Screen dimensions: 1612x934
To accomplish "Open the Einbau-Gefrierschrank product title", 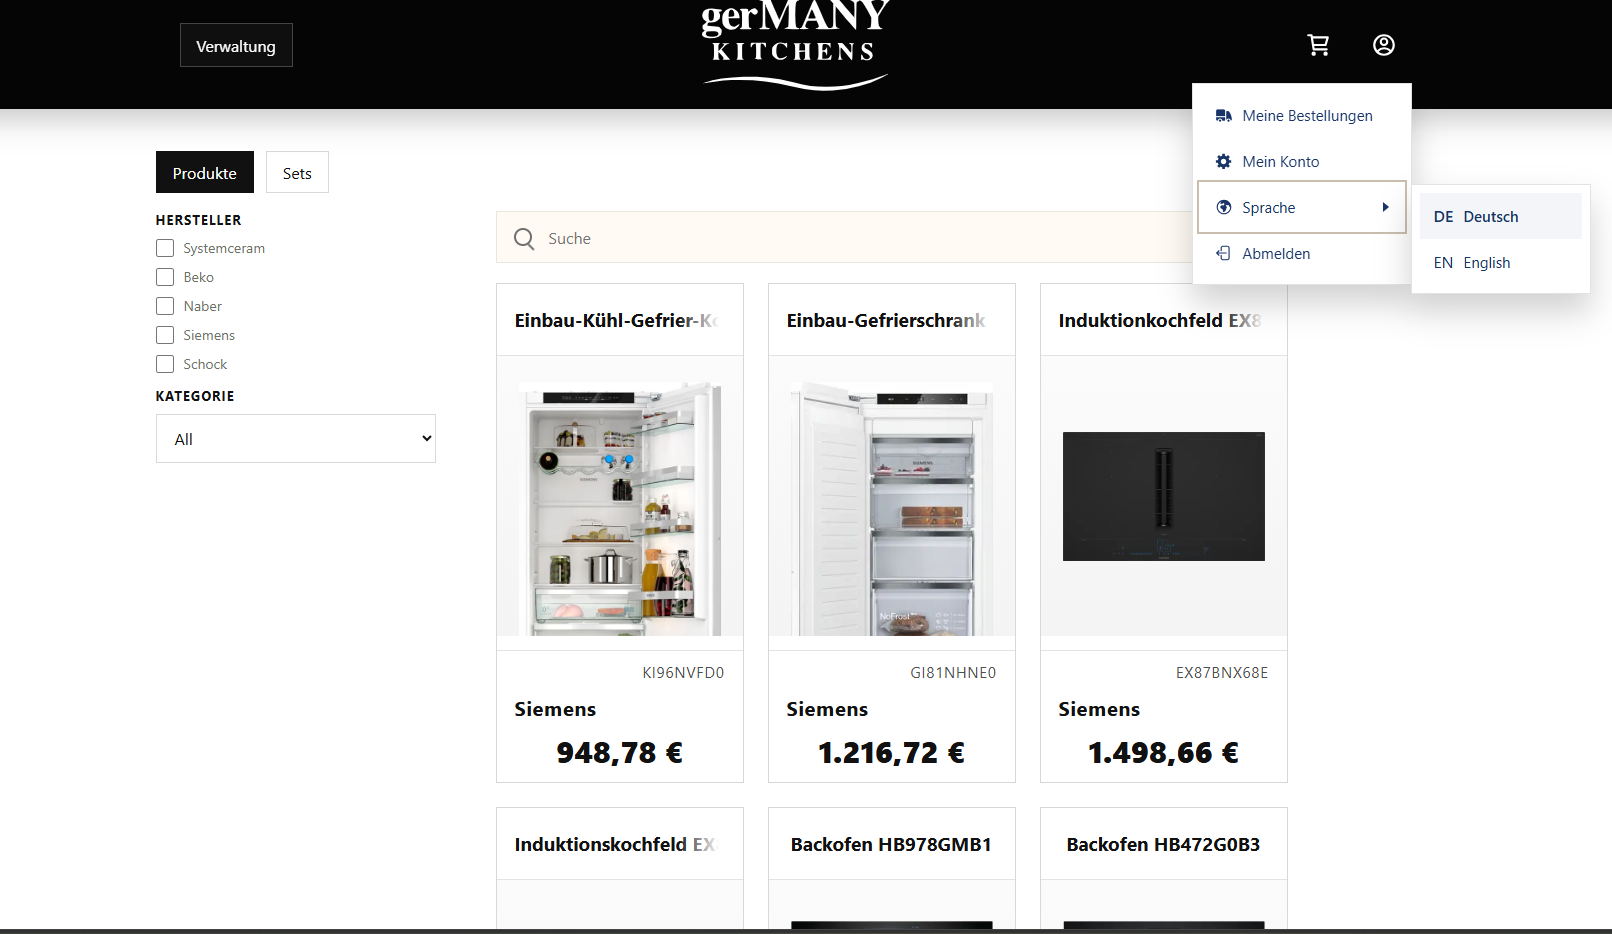I will point(886,321).
